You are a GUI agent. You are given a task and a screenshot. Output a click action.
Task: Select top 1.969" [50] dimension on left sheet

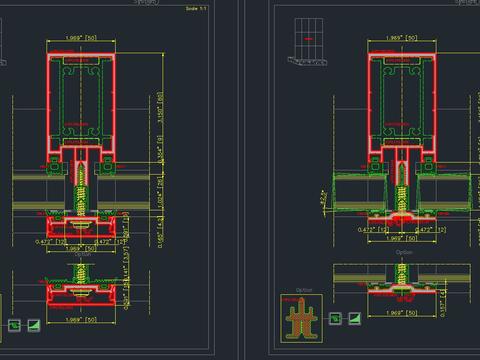(x=81, y=38)
